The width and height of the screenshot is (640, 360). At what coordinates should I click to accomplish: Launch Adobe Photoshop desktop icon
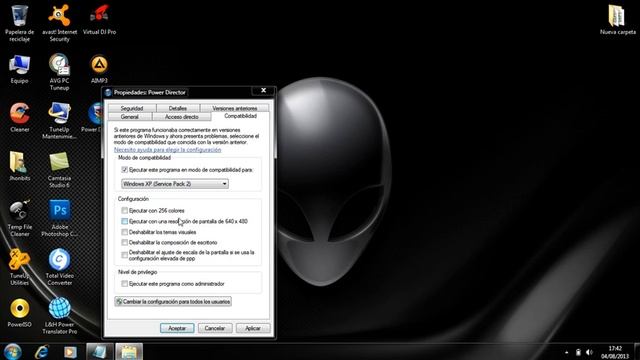click(60, 218)
